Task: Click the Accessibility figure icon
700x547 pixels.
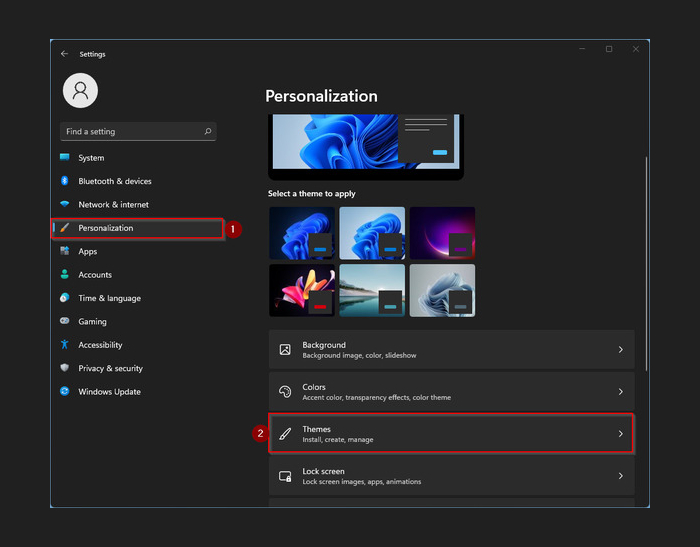Action: 65,344
